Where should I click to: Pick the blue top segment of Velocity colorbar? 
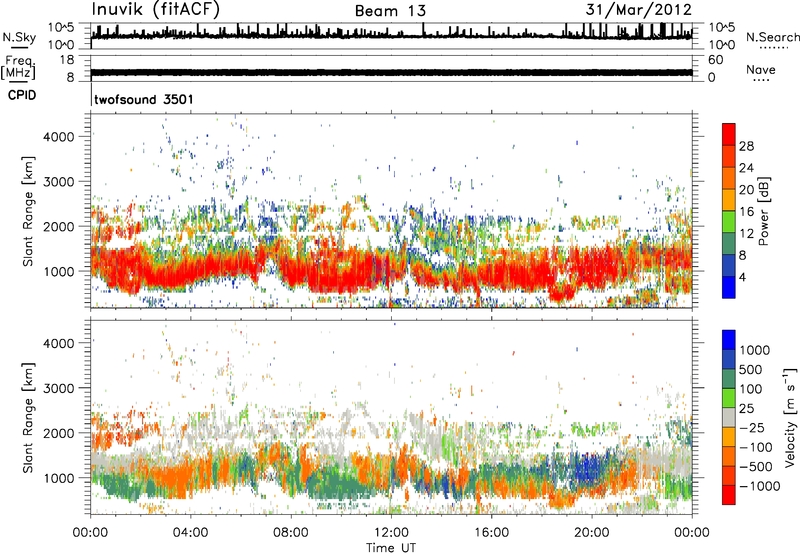pyautogui.click(x=729, y=340)
